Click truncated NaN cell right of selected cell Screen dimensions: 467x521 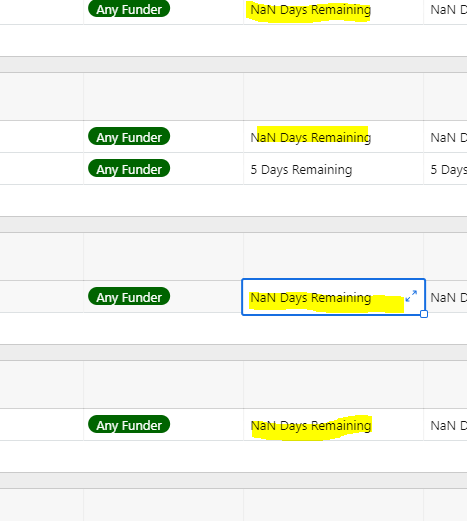coord(446,297)
